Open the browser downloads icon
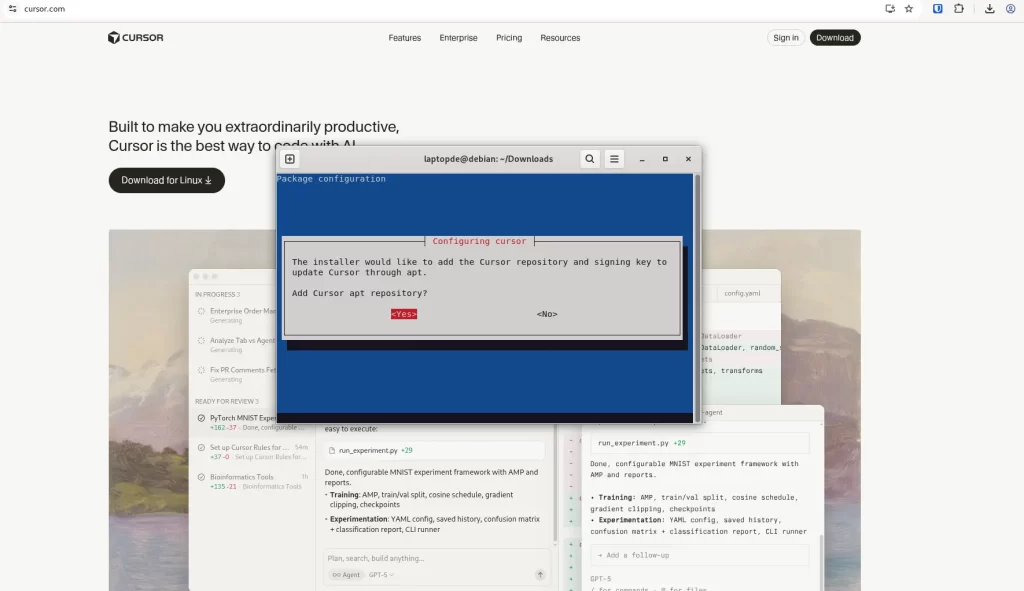Viewport: 1024px width, 591px height. pyautogui.click(x=989, y=9)
